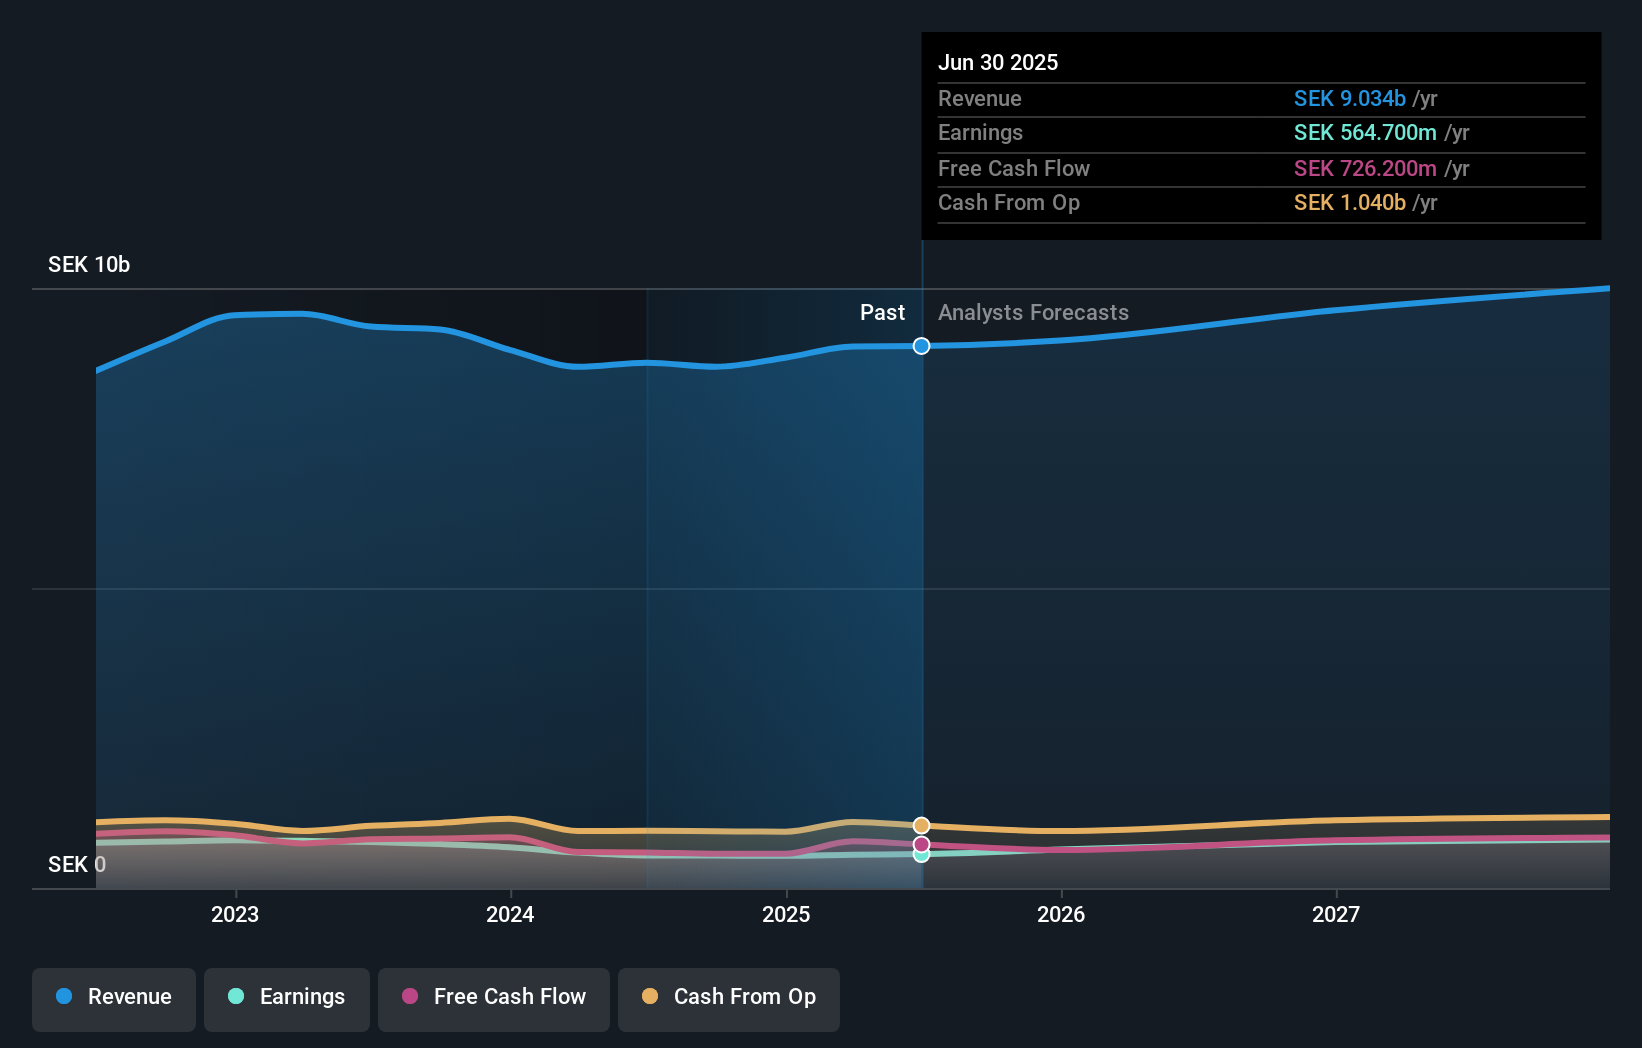Select the Earnings marker at Jun 2025
The height and width of the screenshot is (1048, 1642).
(x=921, y=855)
